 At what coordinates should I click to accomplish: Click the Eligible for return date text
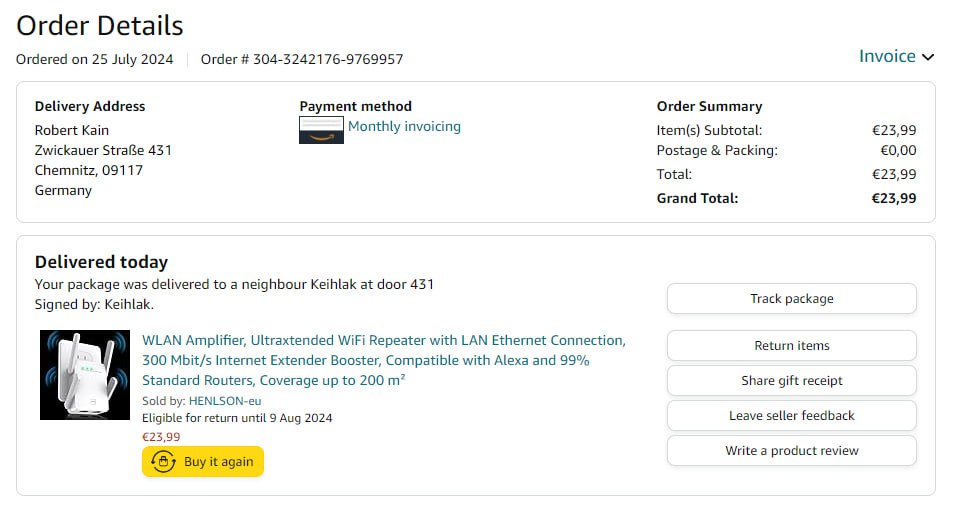pyautogui.click(x=237, y=418)
